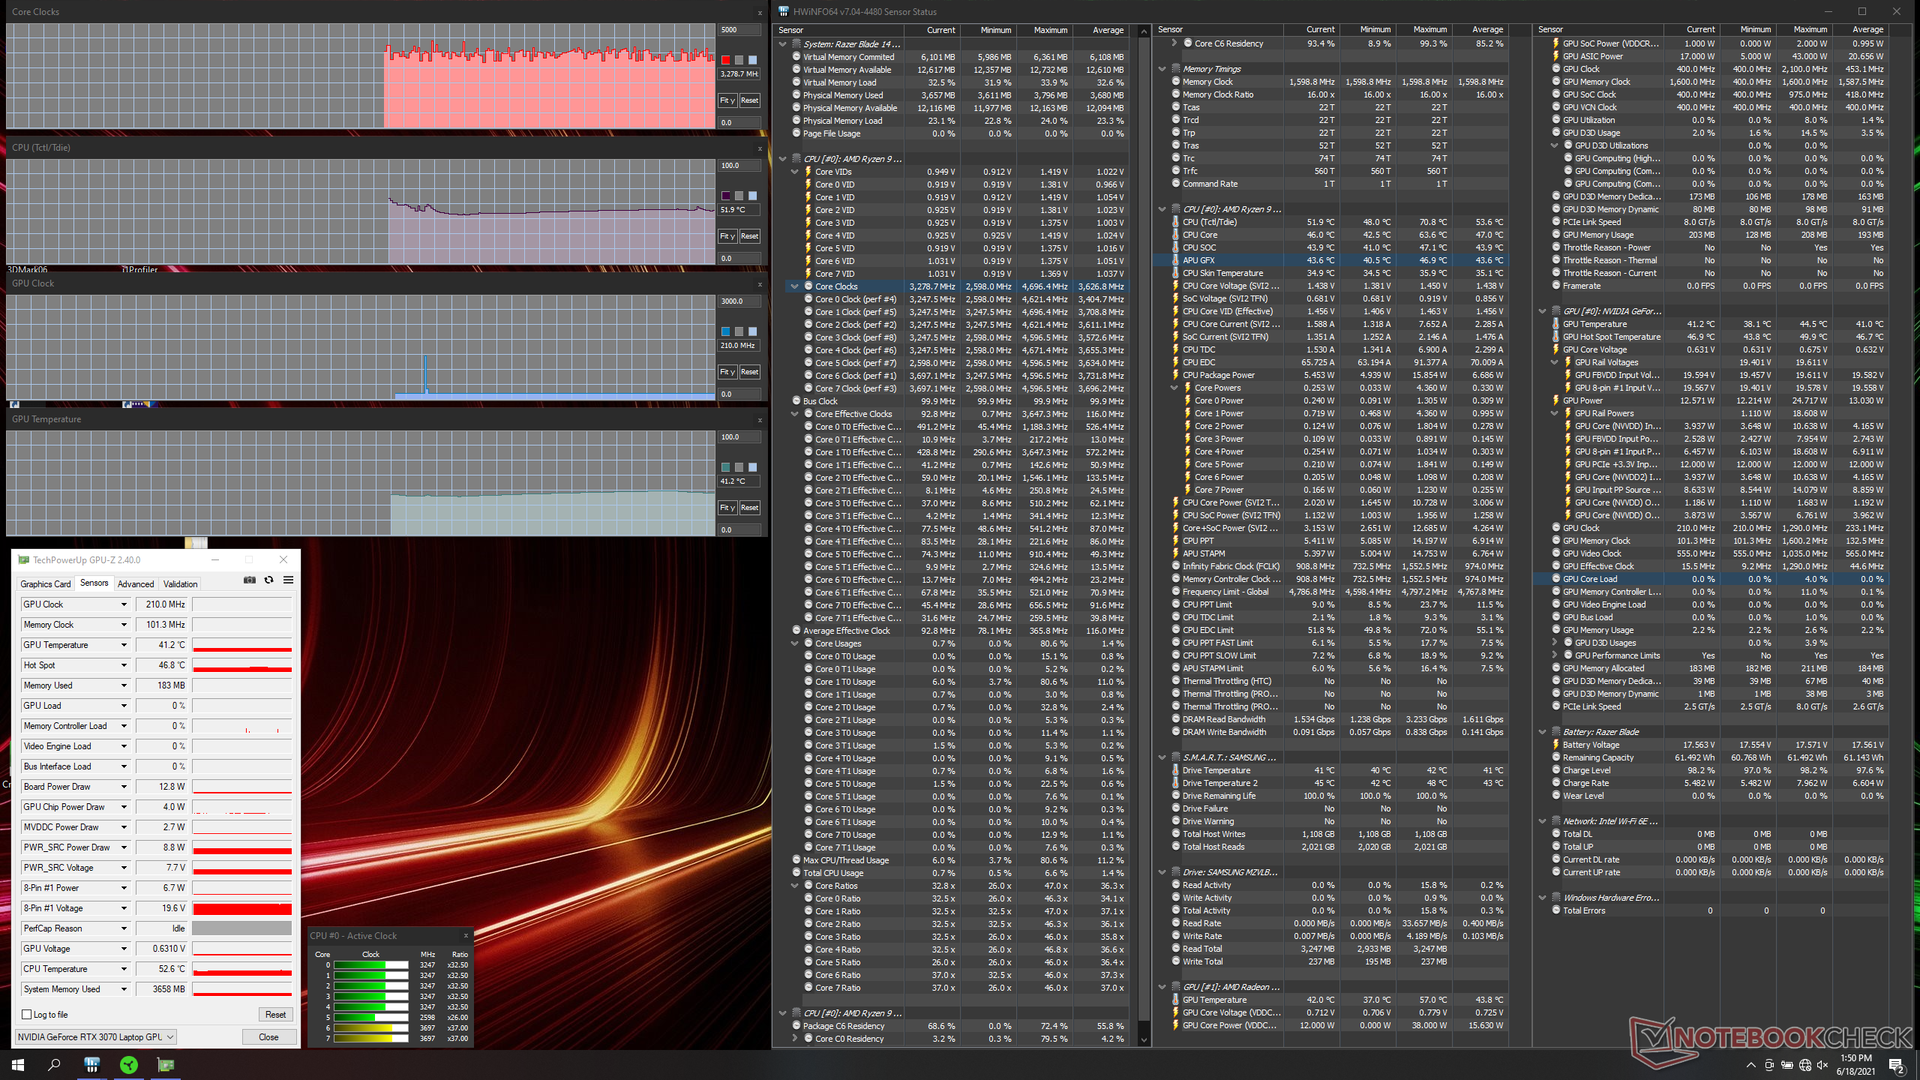
Task: Click the Windows Start button
Action: click(x=17, y=1065)
